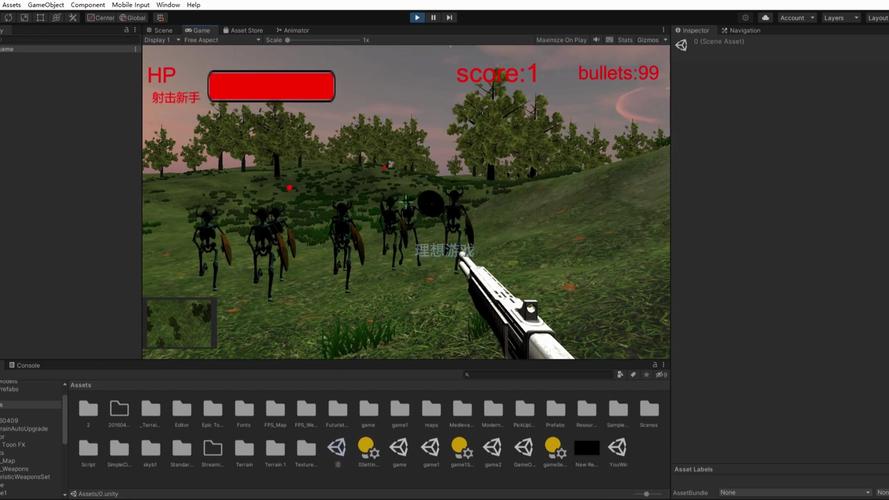Select the Inspector tab
889x500 pixels.
click(692, 30)
